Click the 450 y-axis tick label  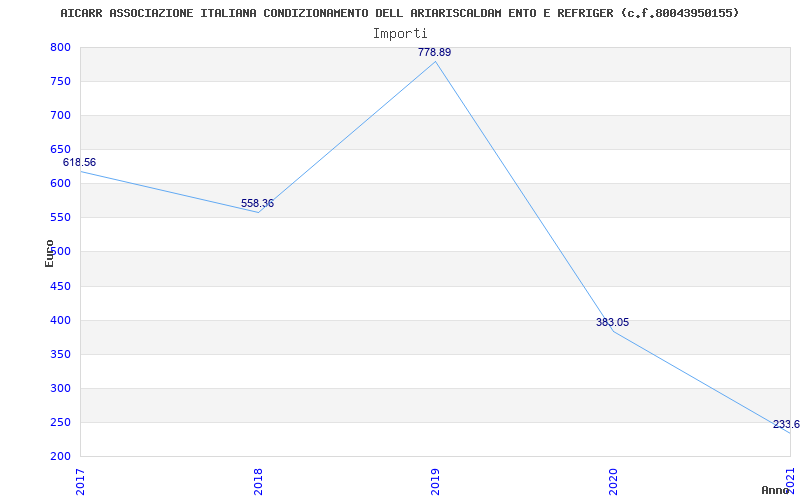[x=60, y=287]
